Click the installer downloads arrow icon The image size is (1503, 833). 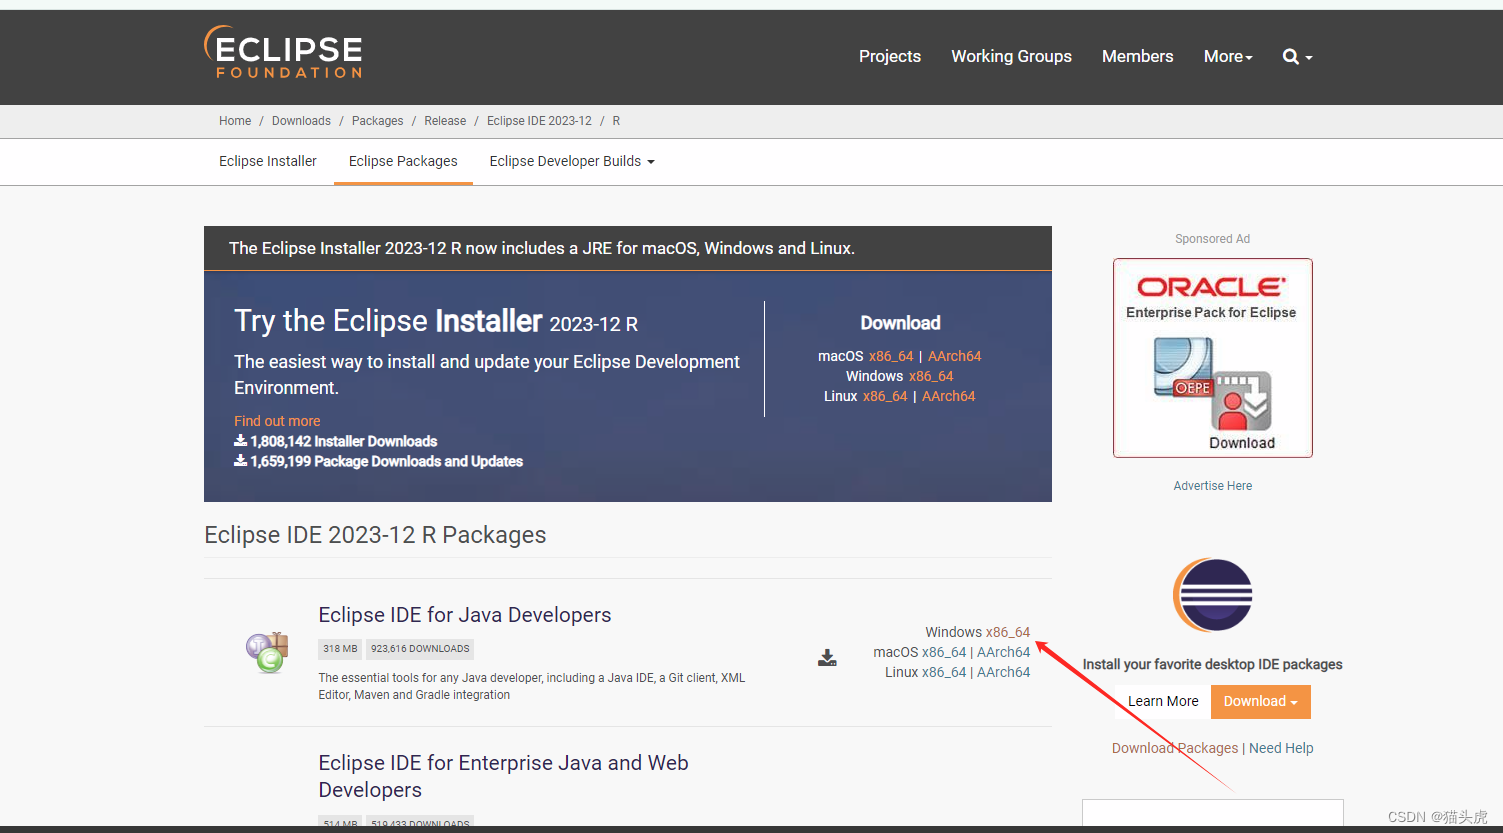click(x=240, y=441)
